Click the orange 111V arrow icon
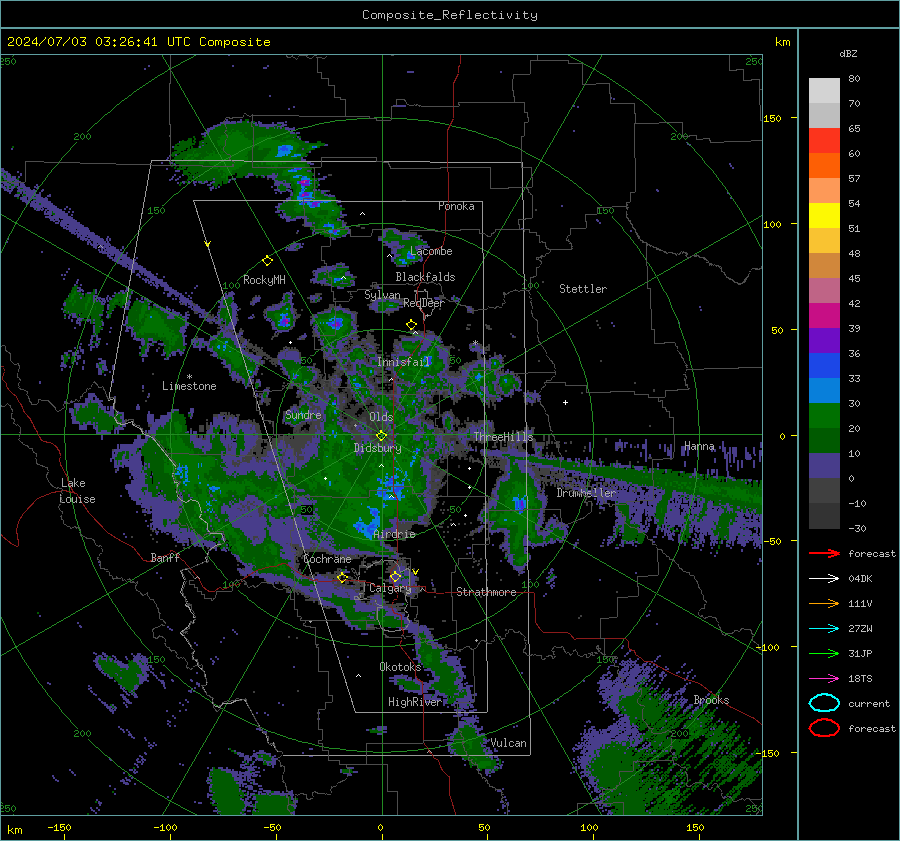Screen dimensions: 900x841 (x=824, y=603)
